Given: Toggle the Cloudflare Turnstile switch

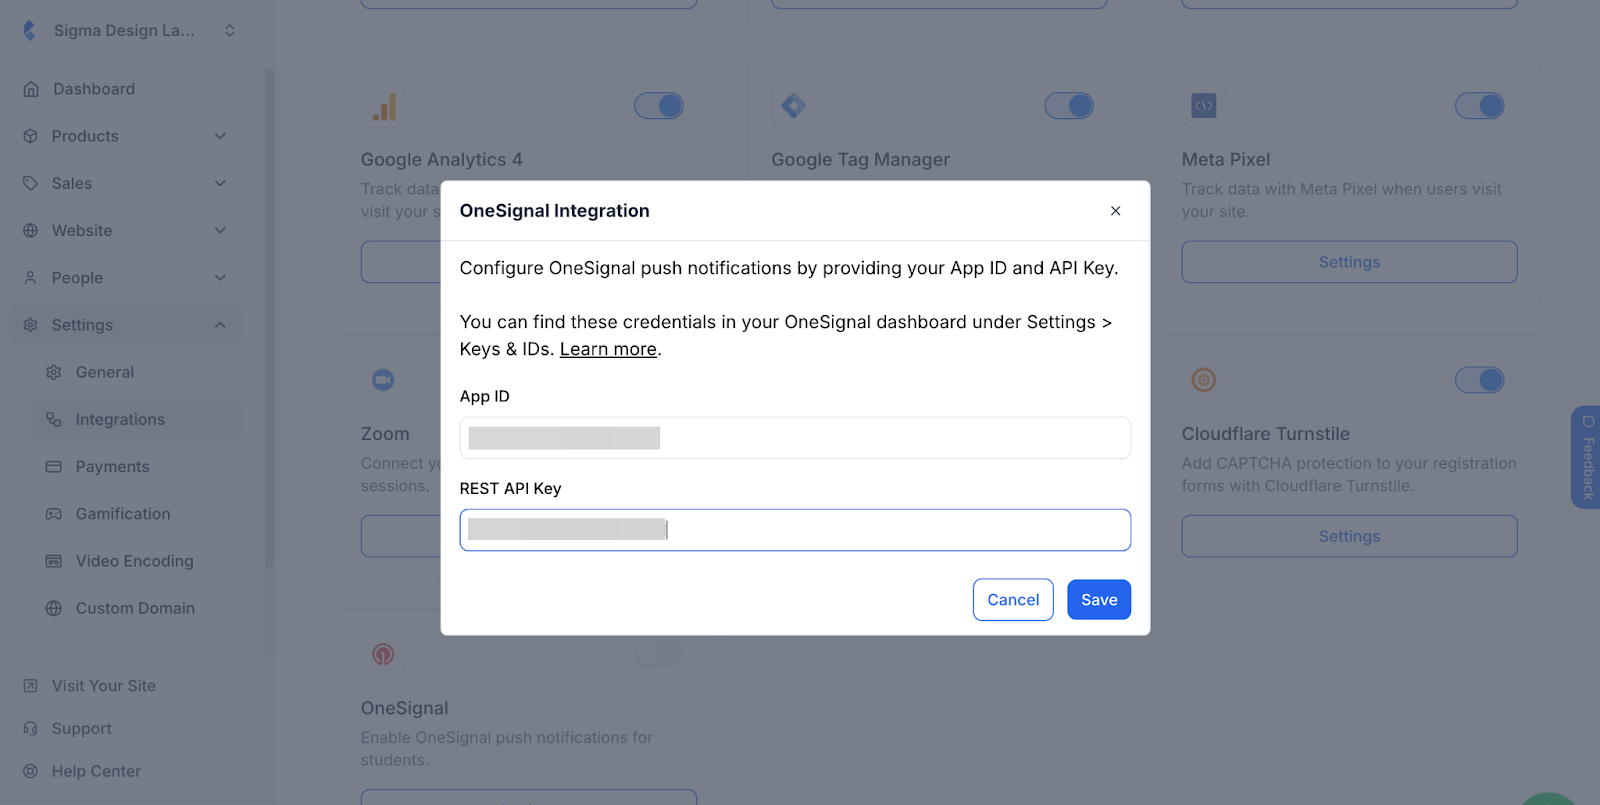Looking at the screenshot, I should 1479,380.
